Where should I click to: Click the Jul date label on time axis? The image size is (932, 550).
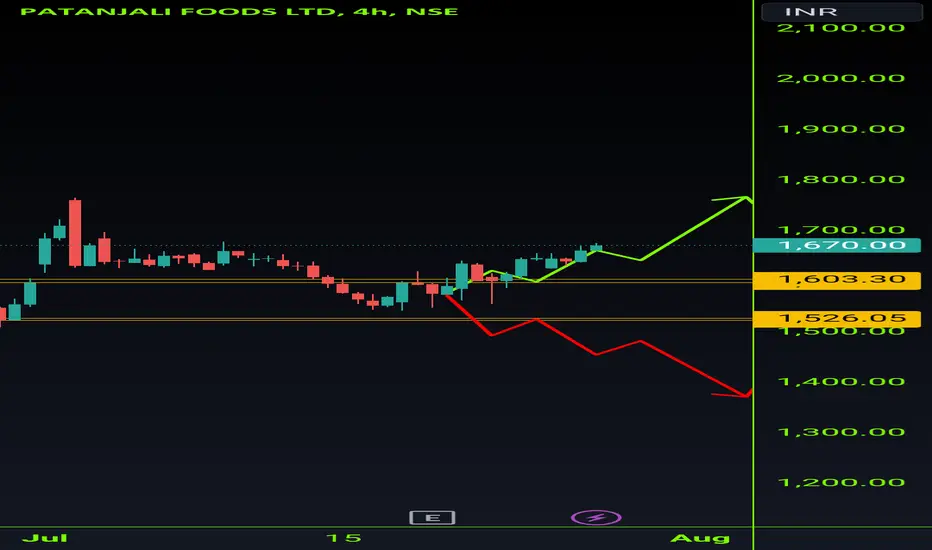coord(45,538)
